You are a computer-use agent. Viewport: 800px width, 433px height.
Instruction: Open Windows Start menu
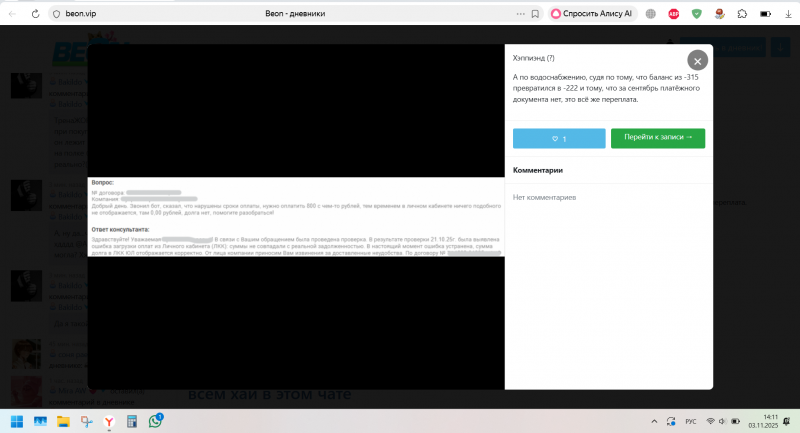click(x=17, y=421)
